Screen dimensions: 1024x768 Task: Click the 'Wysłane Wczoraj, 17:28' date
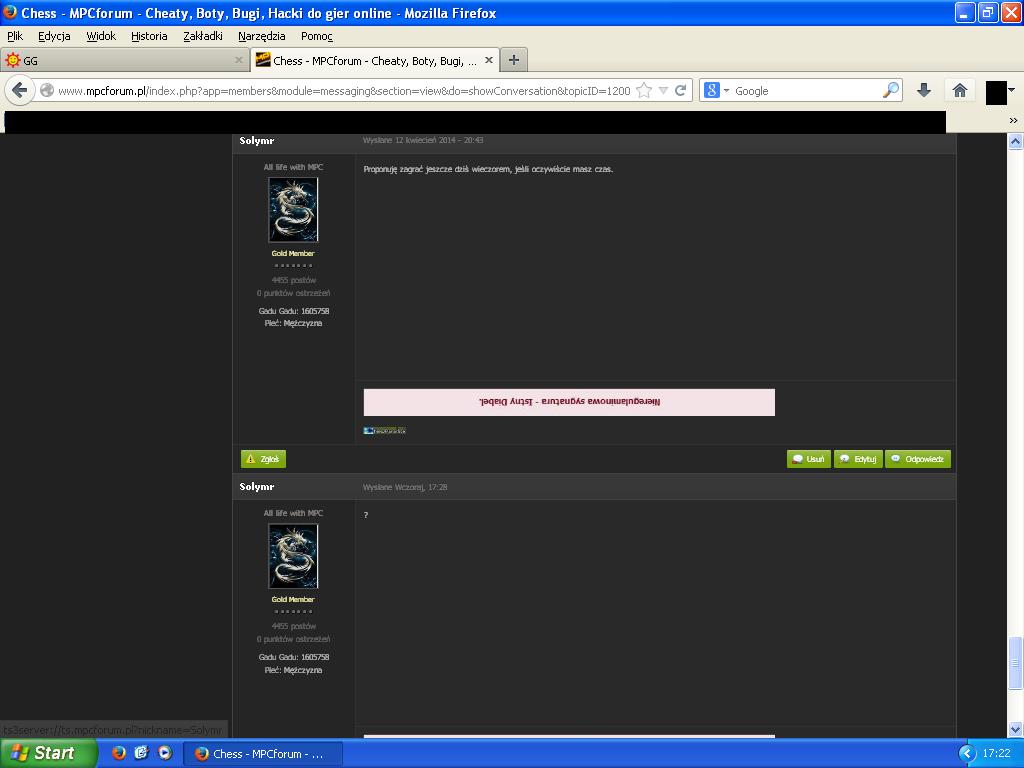pos(405,487)
